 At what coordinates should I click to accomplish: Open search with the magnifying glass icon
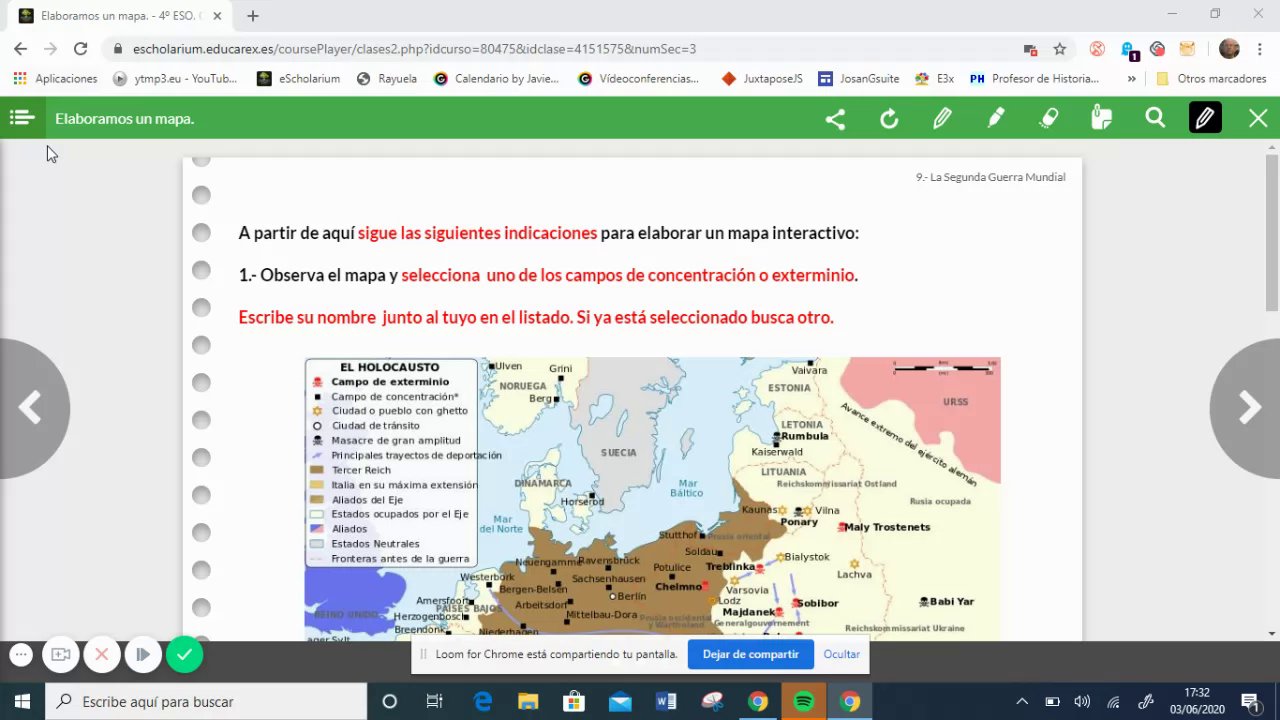(x=1155, y=119)
